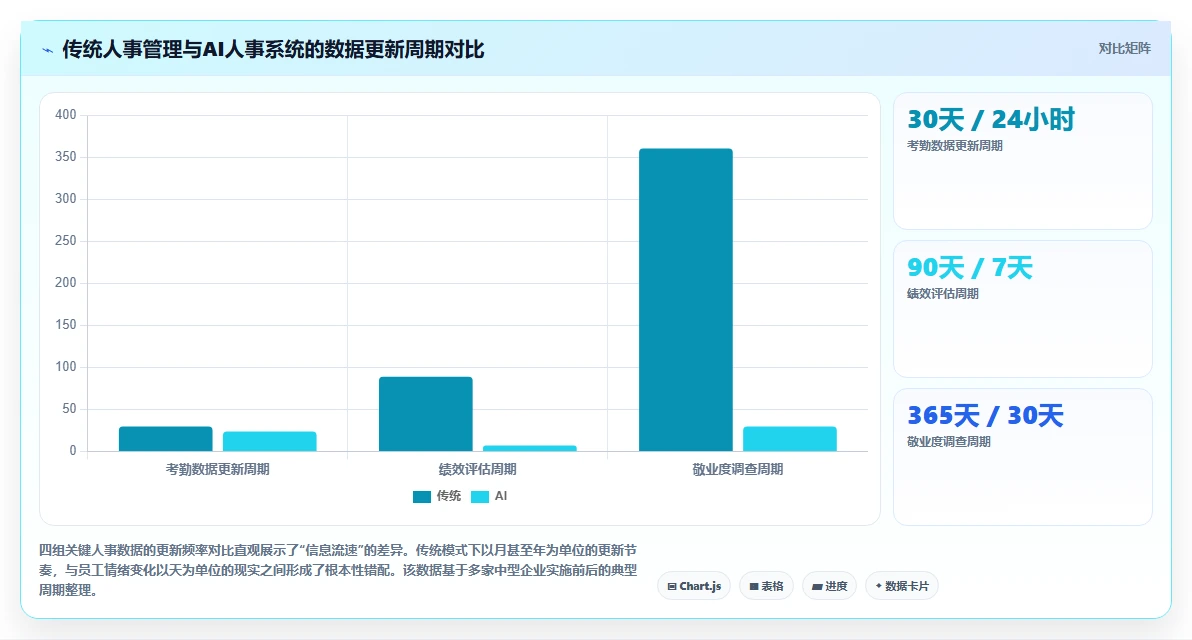Click the 30天 / 24小时 card value
The height and width of the screenshot is (640, 1192).
coord(991,119)
